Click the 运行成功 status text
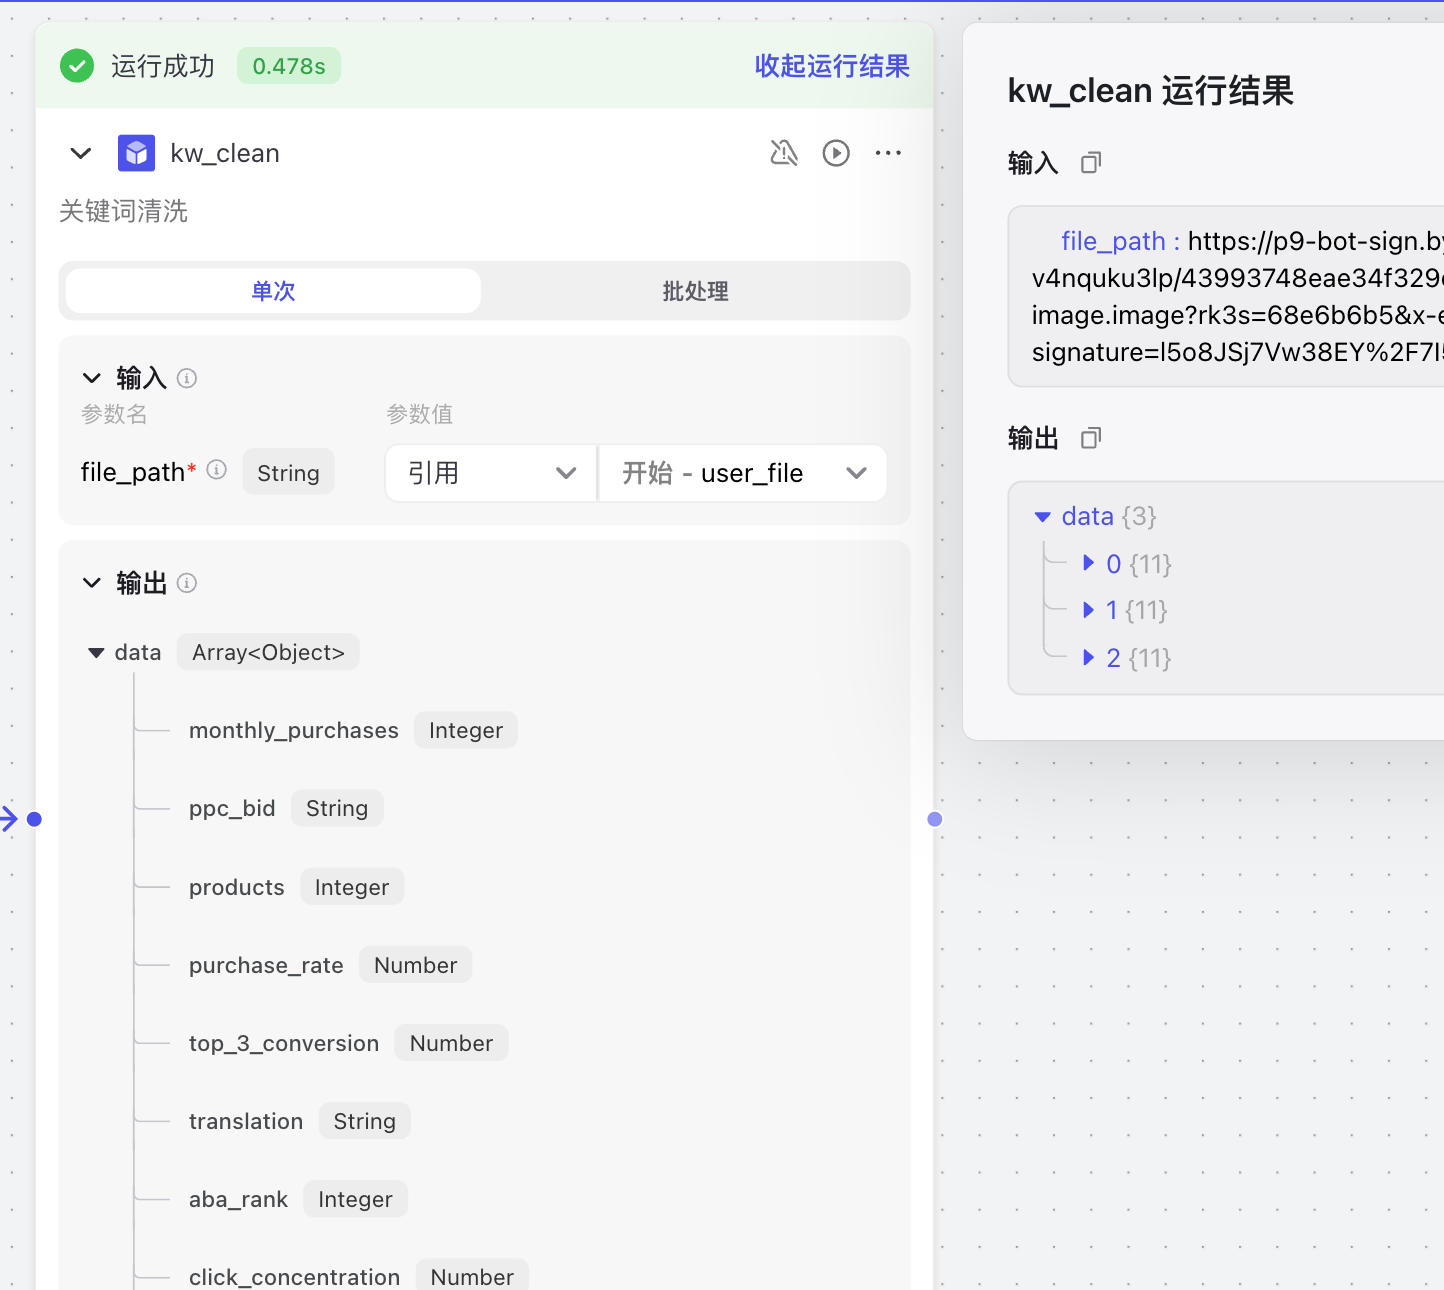This screenshot has height=1290, width=1444. click(163, 66)
